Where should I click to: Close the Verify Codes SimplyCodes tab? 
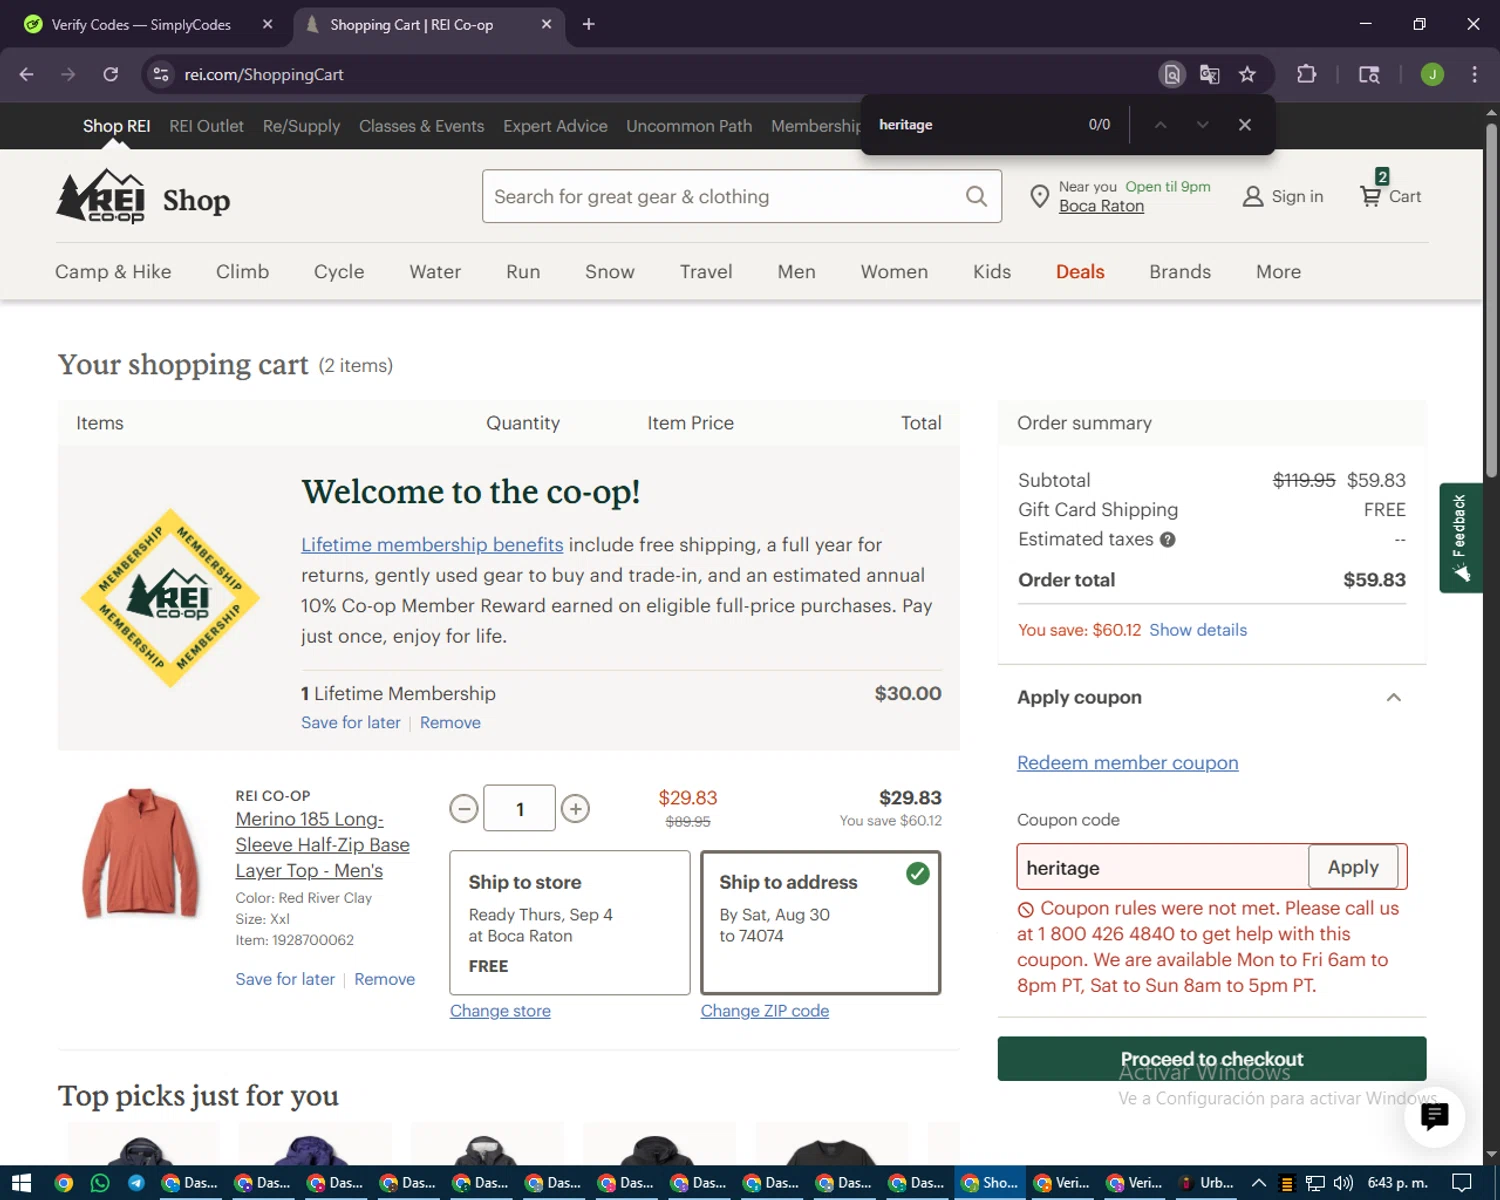pyautogui.click(x=268, y=24)
